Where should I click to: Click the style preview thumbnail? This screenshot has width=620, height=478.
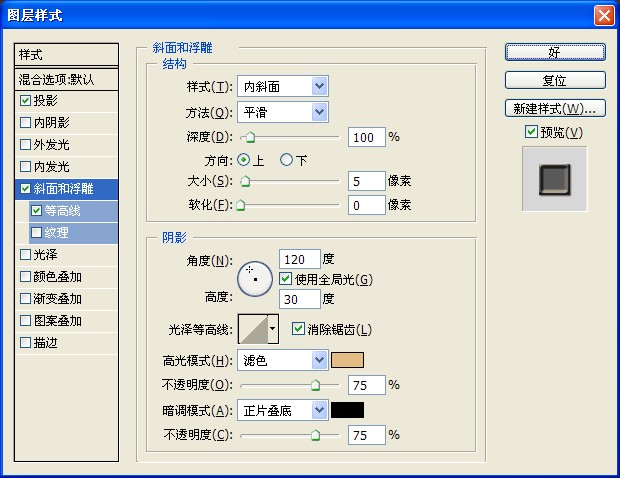(553, 180)
